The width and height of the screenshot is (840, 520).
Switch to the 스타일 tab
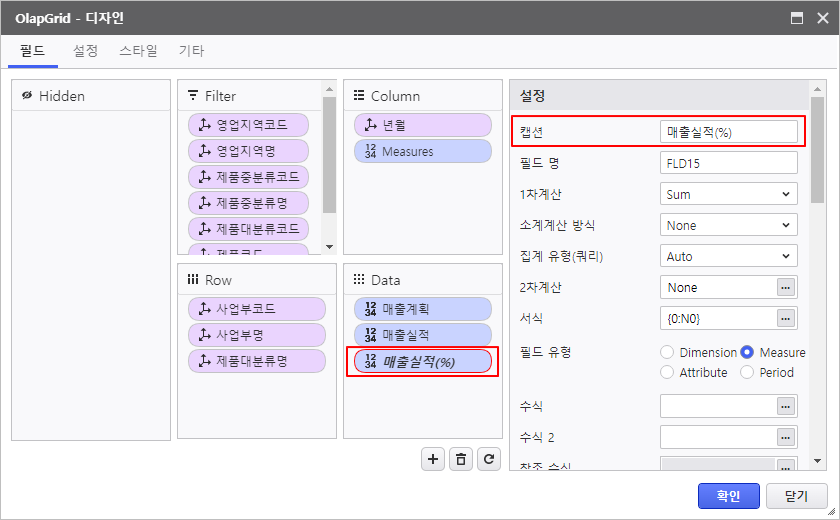tap(138, 51)
